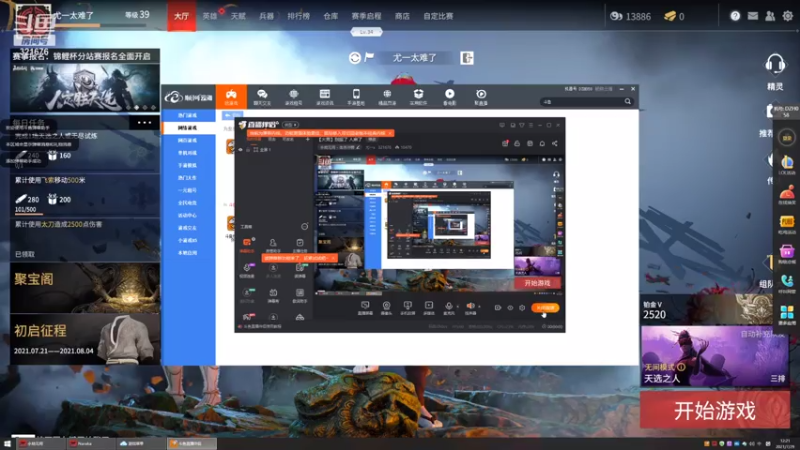The image size is (800, 450).
Task: Open the game mail envelope icon
Action: click(x=753, y=16)
